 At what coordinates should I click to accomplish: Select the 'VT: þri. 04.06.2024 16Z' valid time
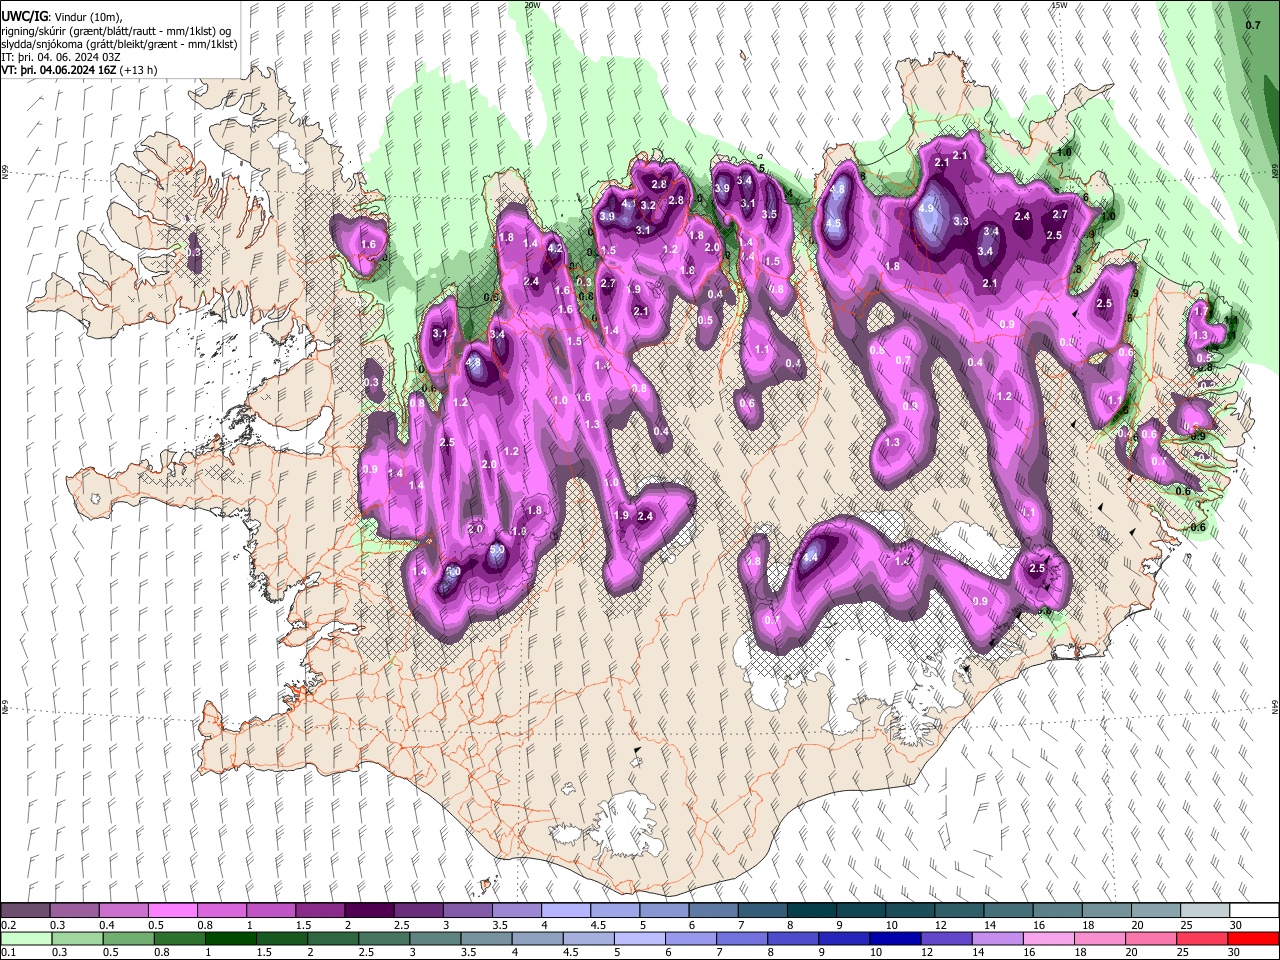click(x=59, y=70)
